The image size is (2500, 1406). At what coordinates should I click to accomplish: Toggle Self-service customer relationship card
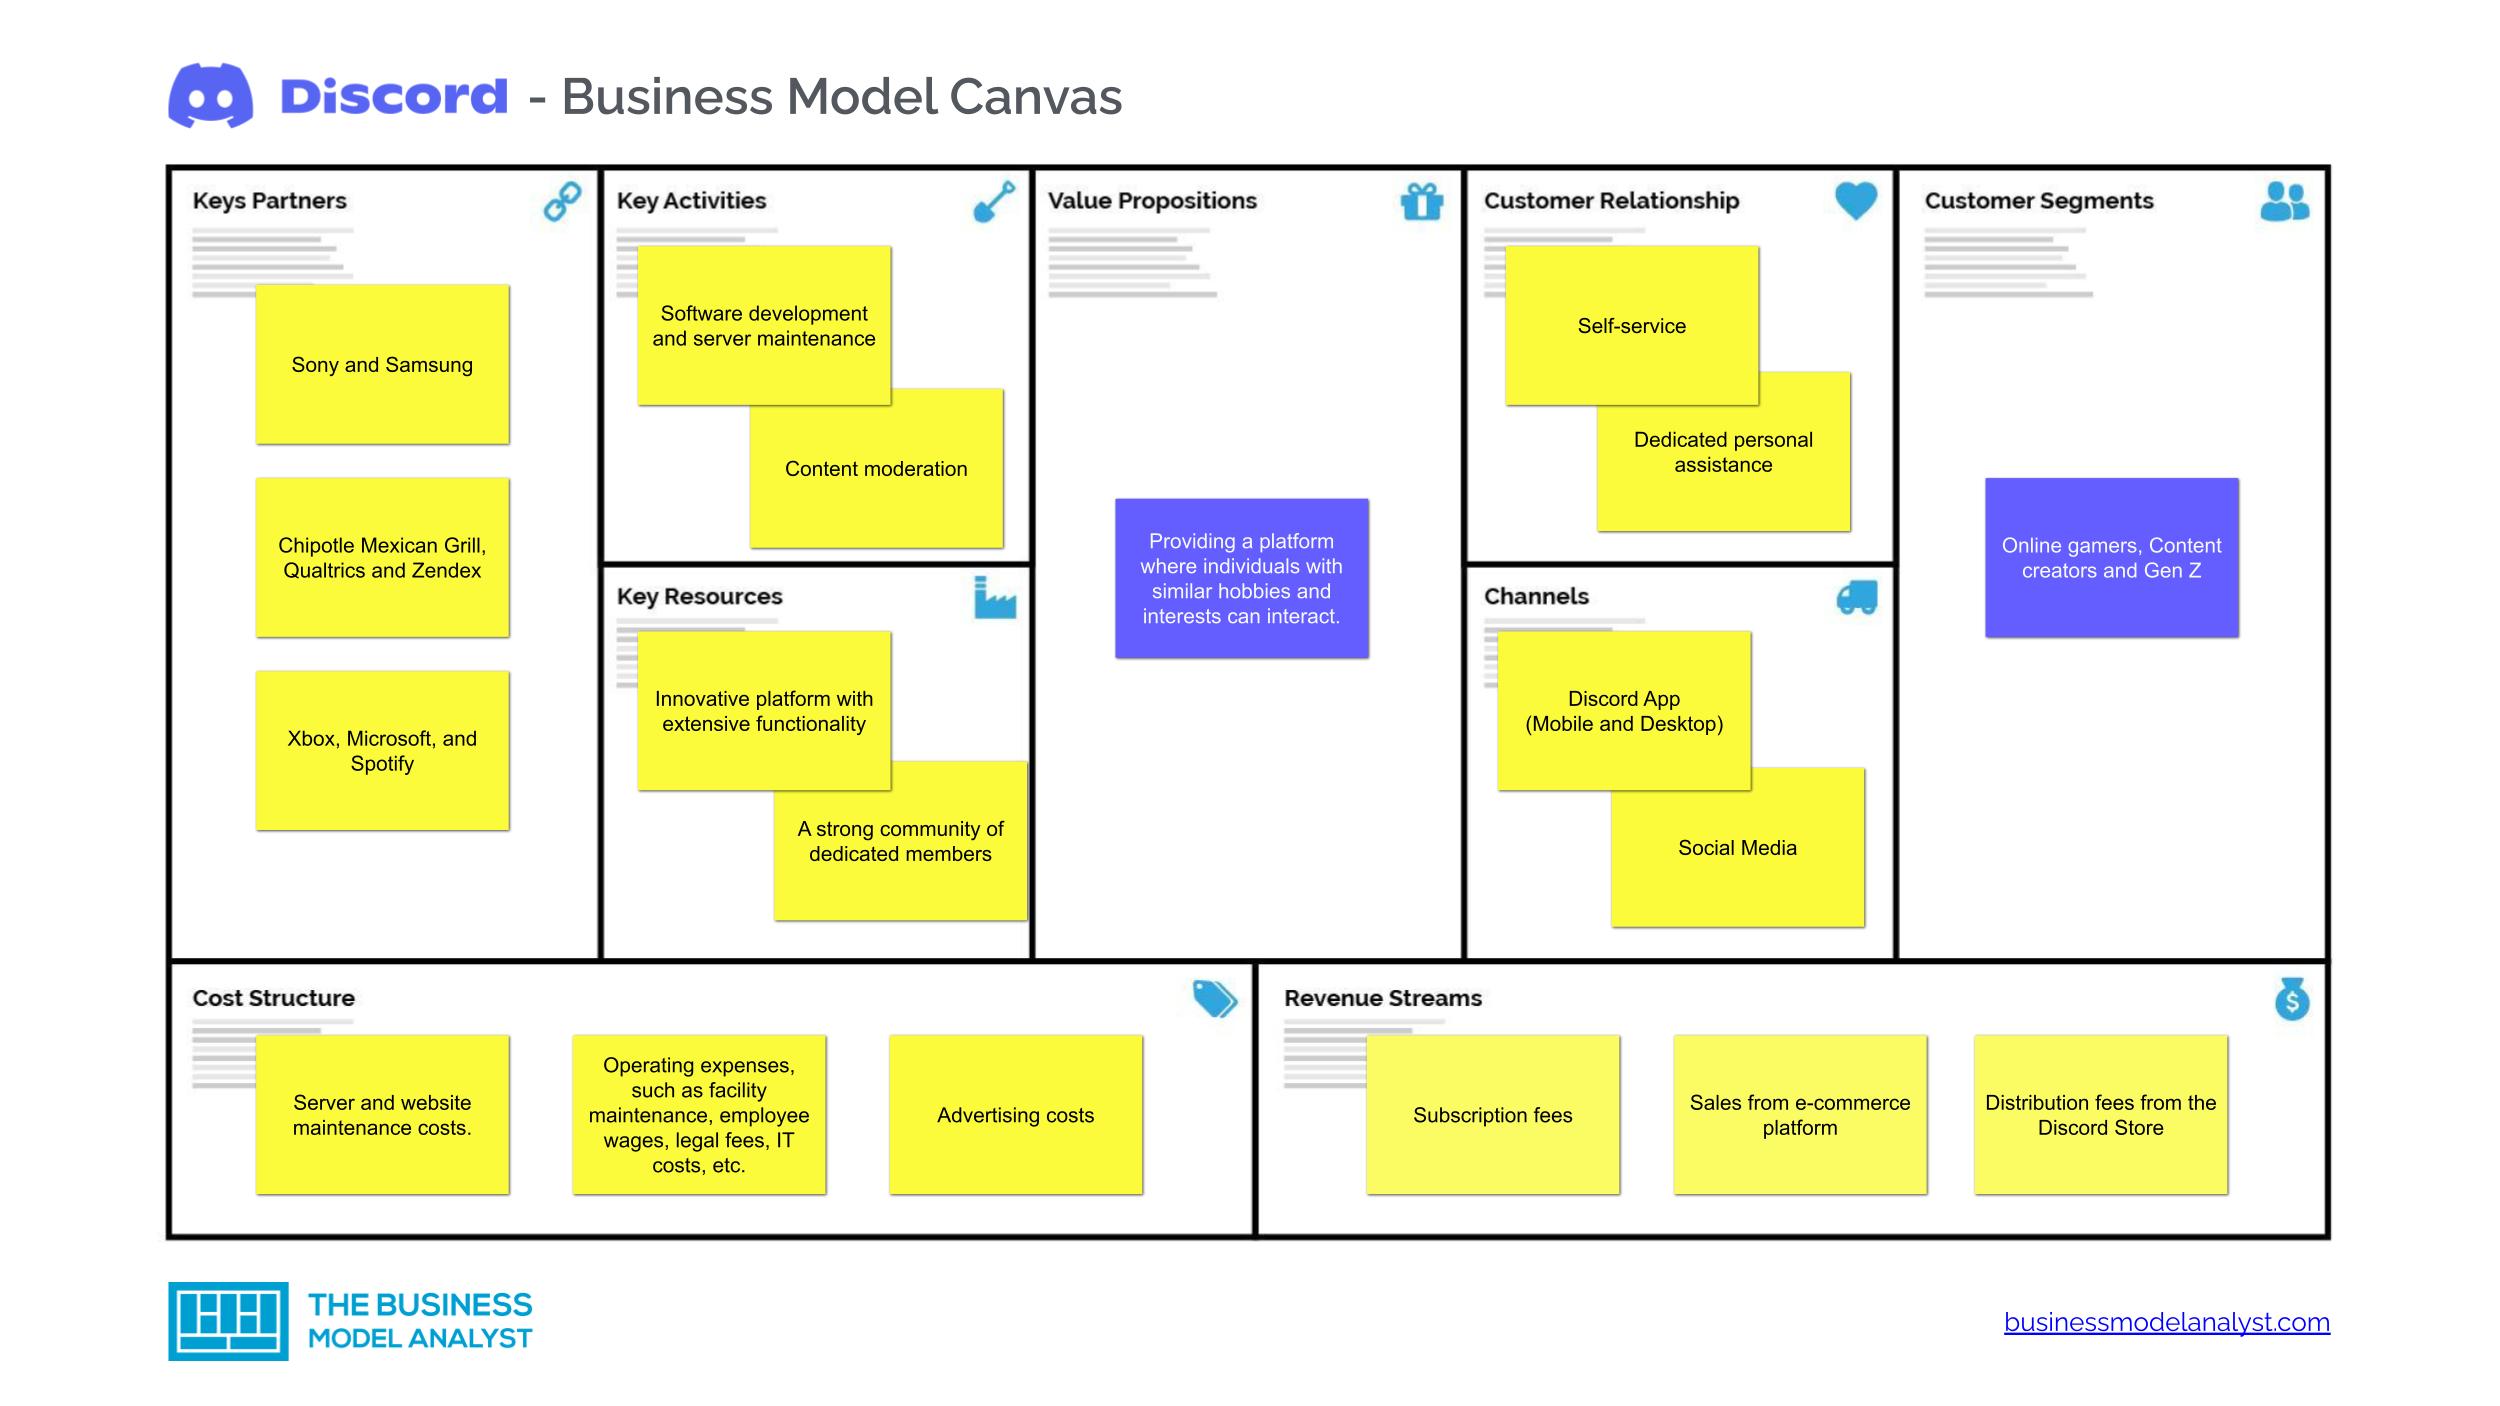tap(1628, 324)
